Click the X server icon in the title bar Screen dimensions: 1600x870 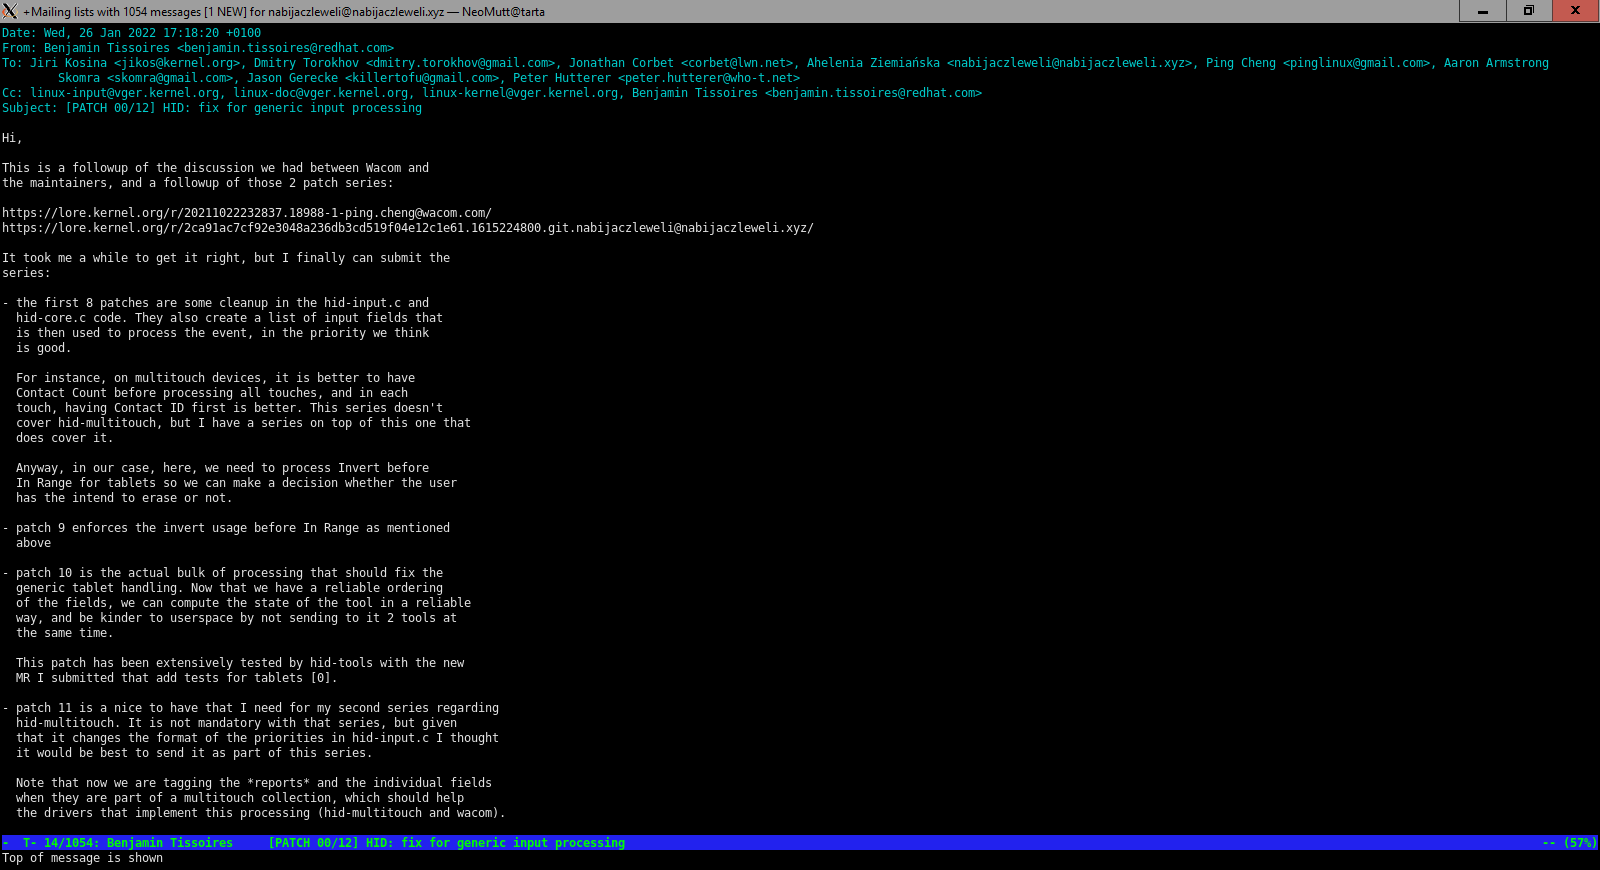[10, 11]
